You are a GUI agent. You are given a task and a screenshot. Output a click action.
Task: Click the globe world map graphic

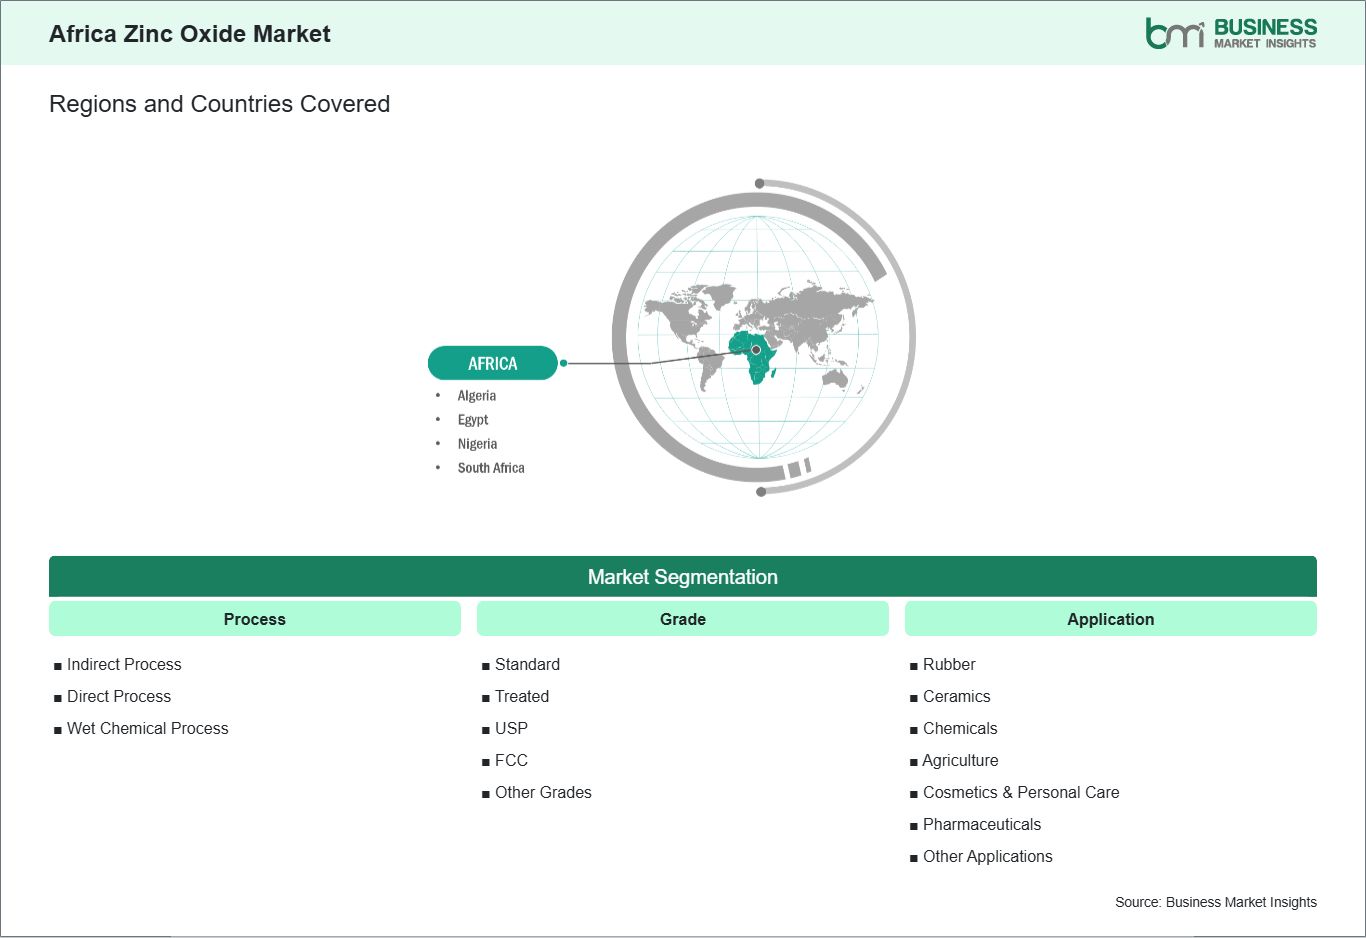(x=763, y=337)
